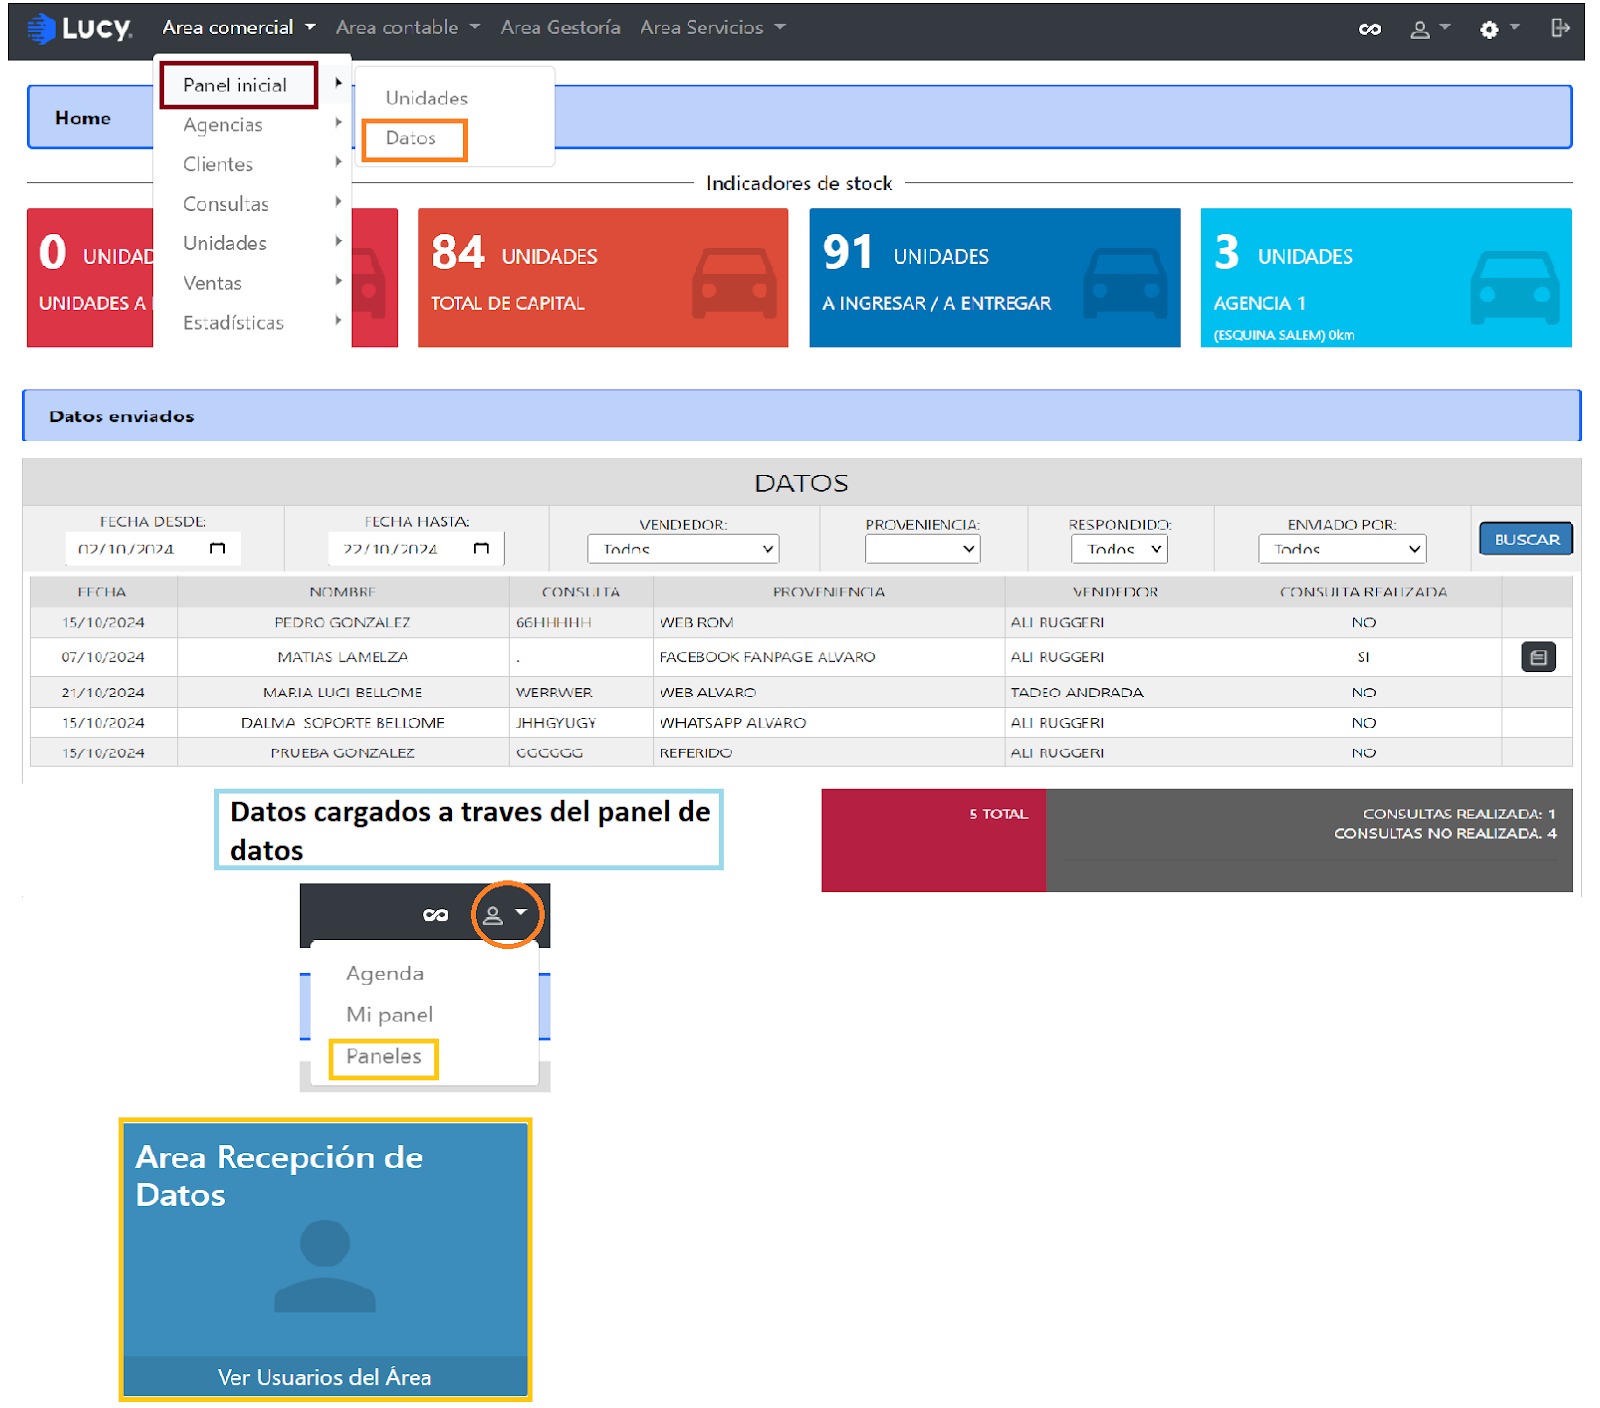Image resolution: width=1600 pixels, height=1408 pixels.
Task: Click the Fecha Desde date field
Action: [x=153, y=548]
